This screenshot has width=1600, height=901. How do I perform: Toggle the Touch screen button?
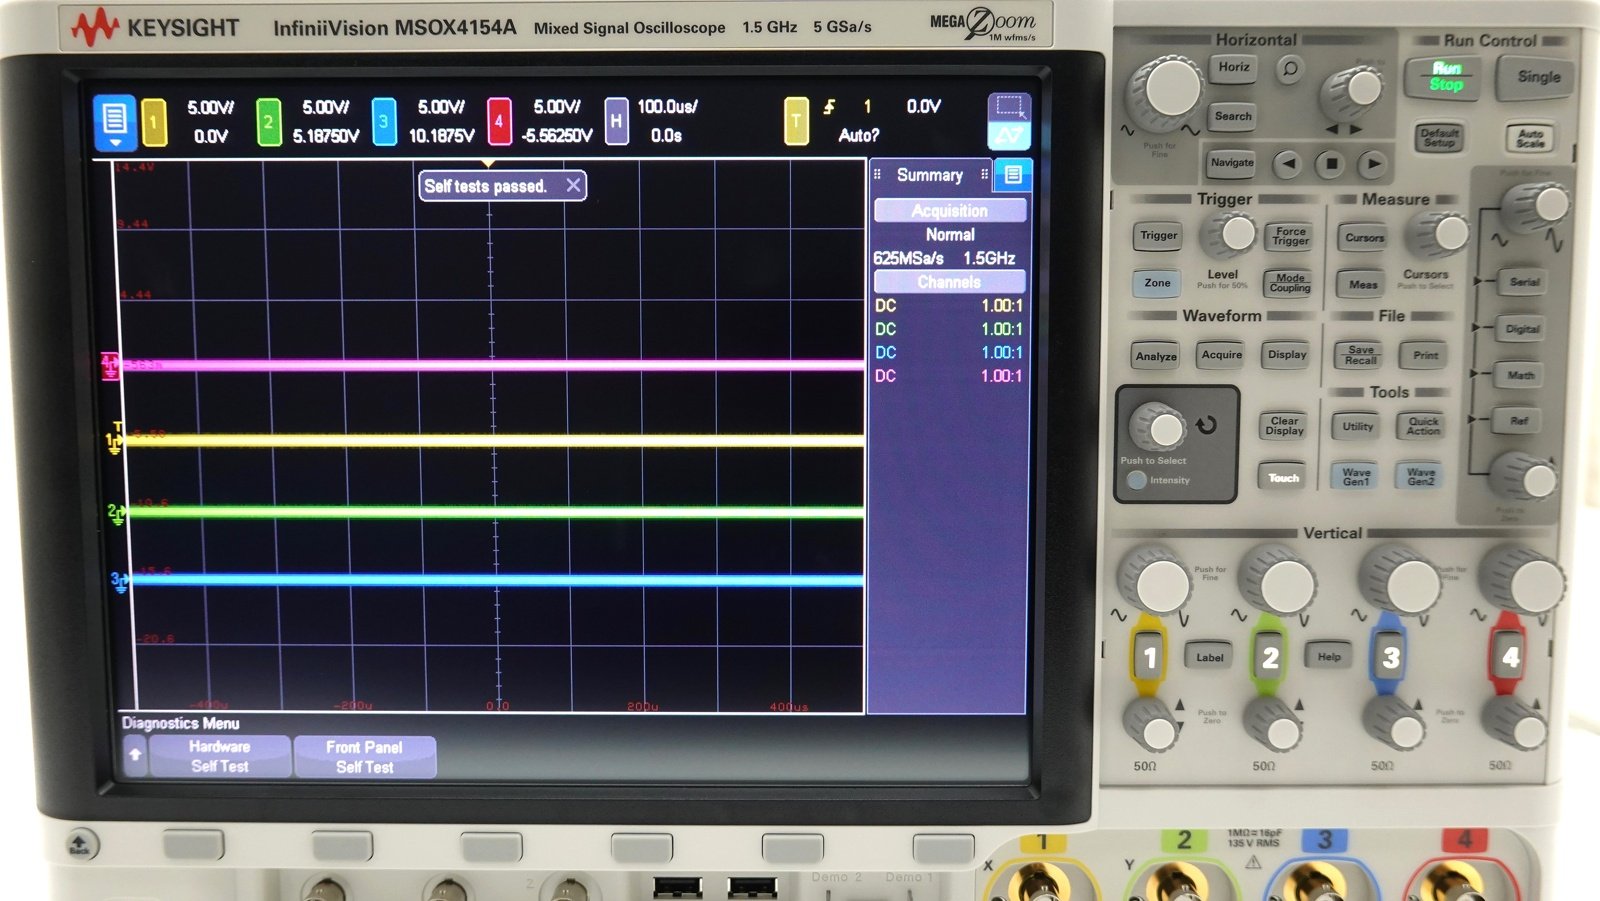click(1284, 478)
